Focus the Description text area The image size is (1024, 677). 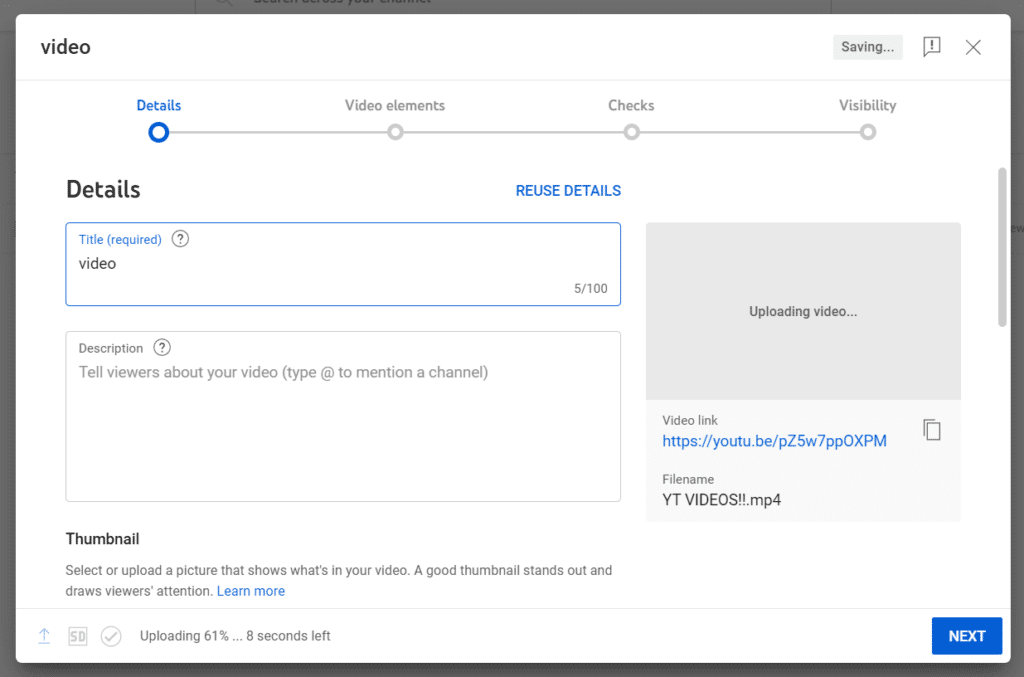(343, 417)
